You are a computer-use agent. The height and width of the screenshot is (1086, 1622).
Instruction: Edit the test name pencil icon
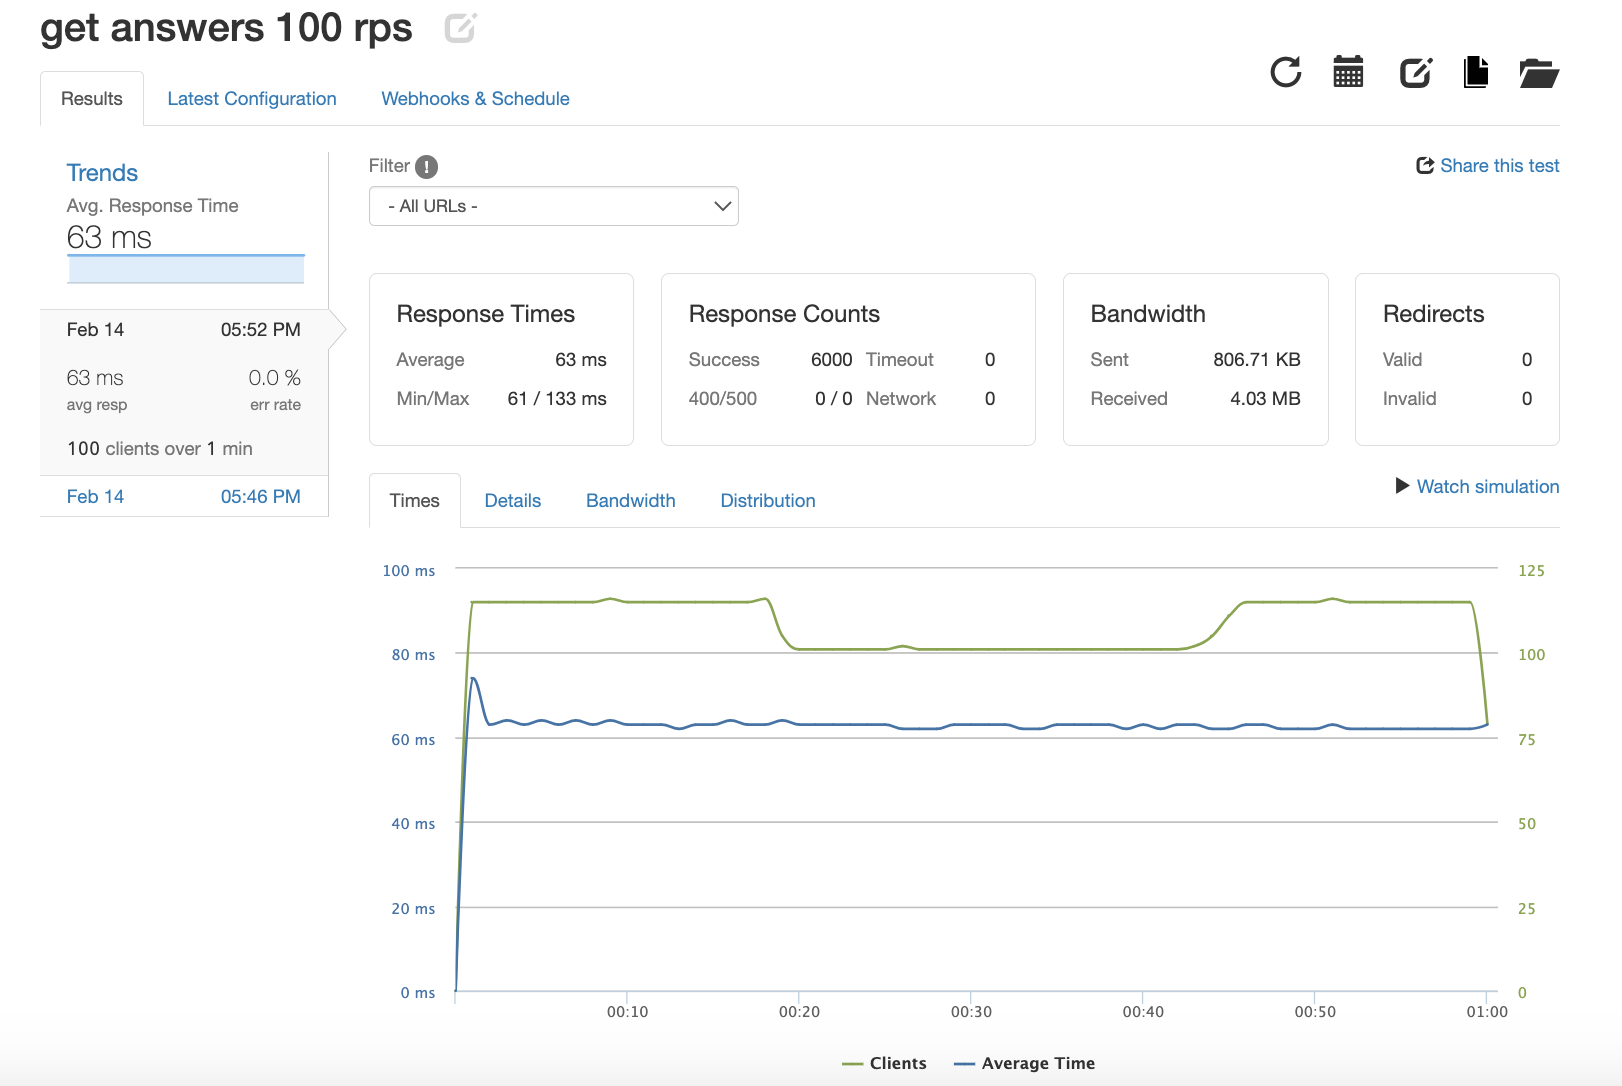click(x=461, y=28)
